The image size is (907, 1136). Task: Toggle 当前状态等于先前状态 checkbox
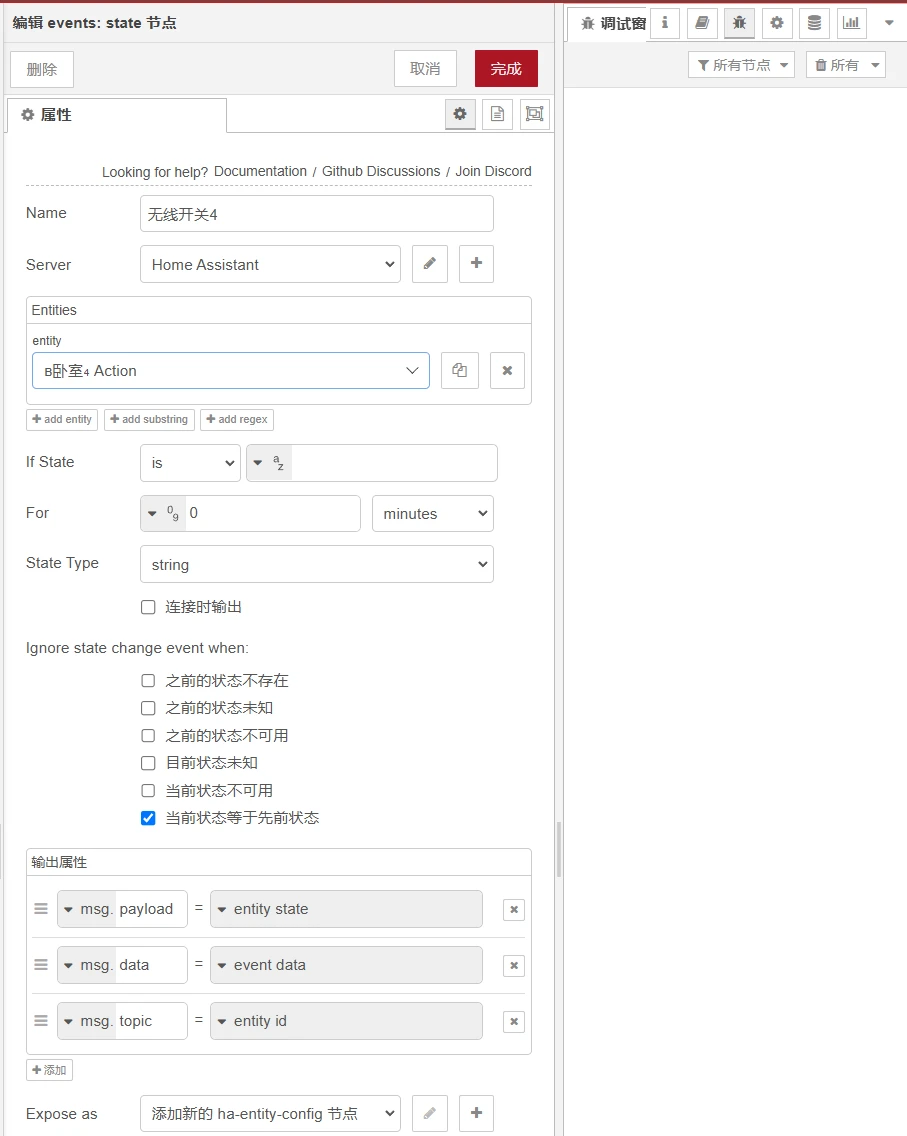point(149,818)
